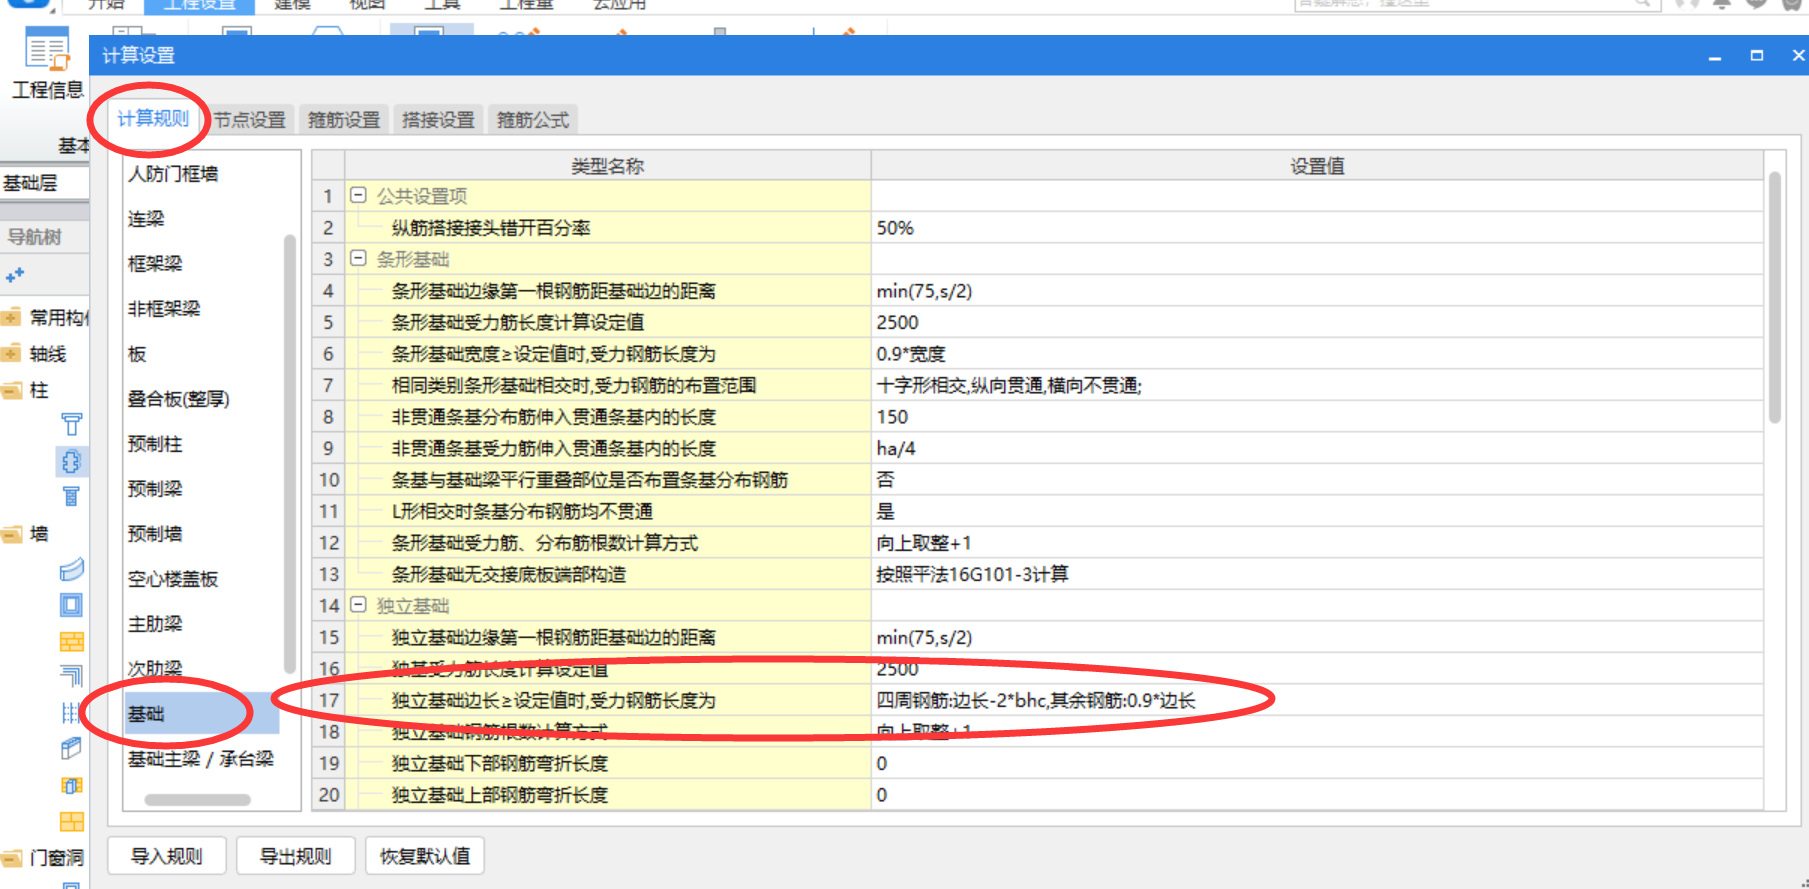The width and height of the screenshot is (1809, 889).
Task: Select the 柱 component icon under the 柱 folder
Action: [x=71, y=425]
